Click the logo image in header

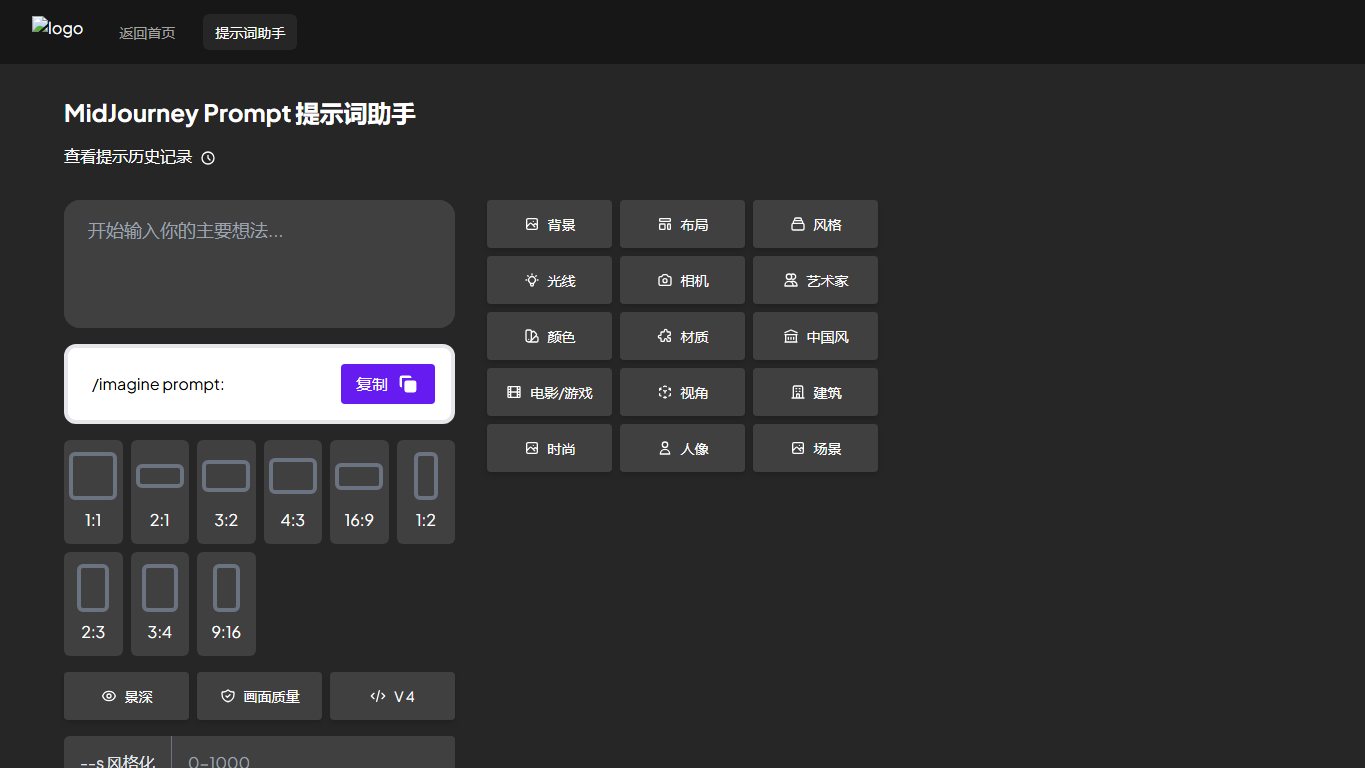tap(57, 28)
